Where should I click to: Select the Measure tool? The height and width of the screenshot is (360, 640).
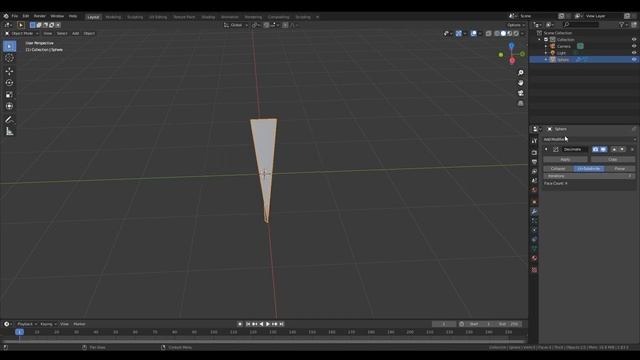[x=9, y=131]
